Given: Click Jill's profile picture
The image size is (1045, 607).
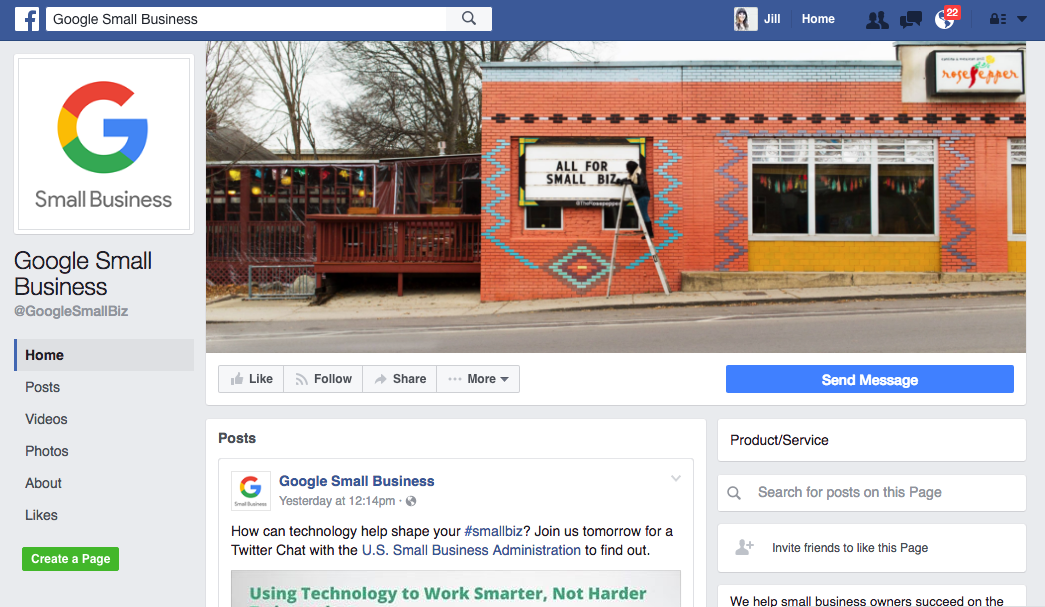Looking at the screenshot, I should 745,19.
